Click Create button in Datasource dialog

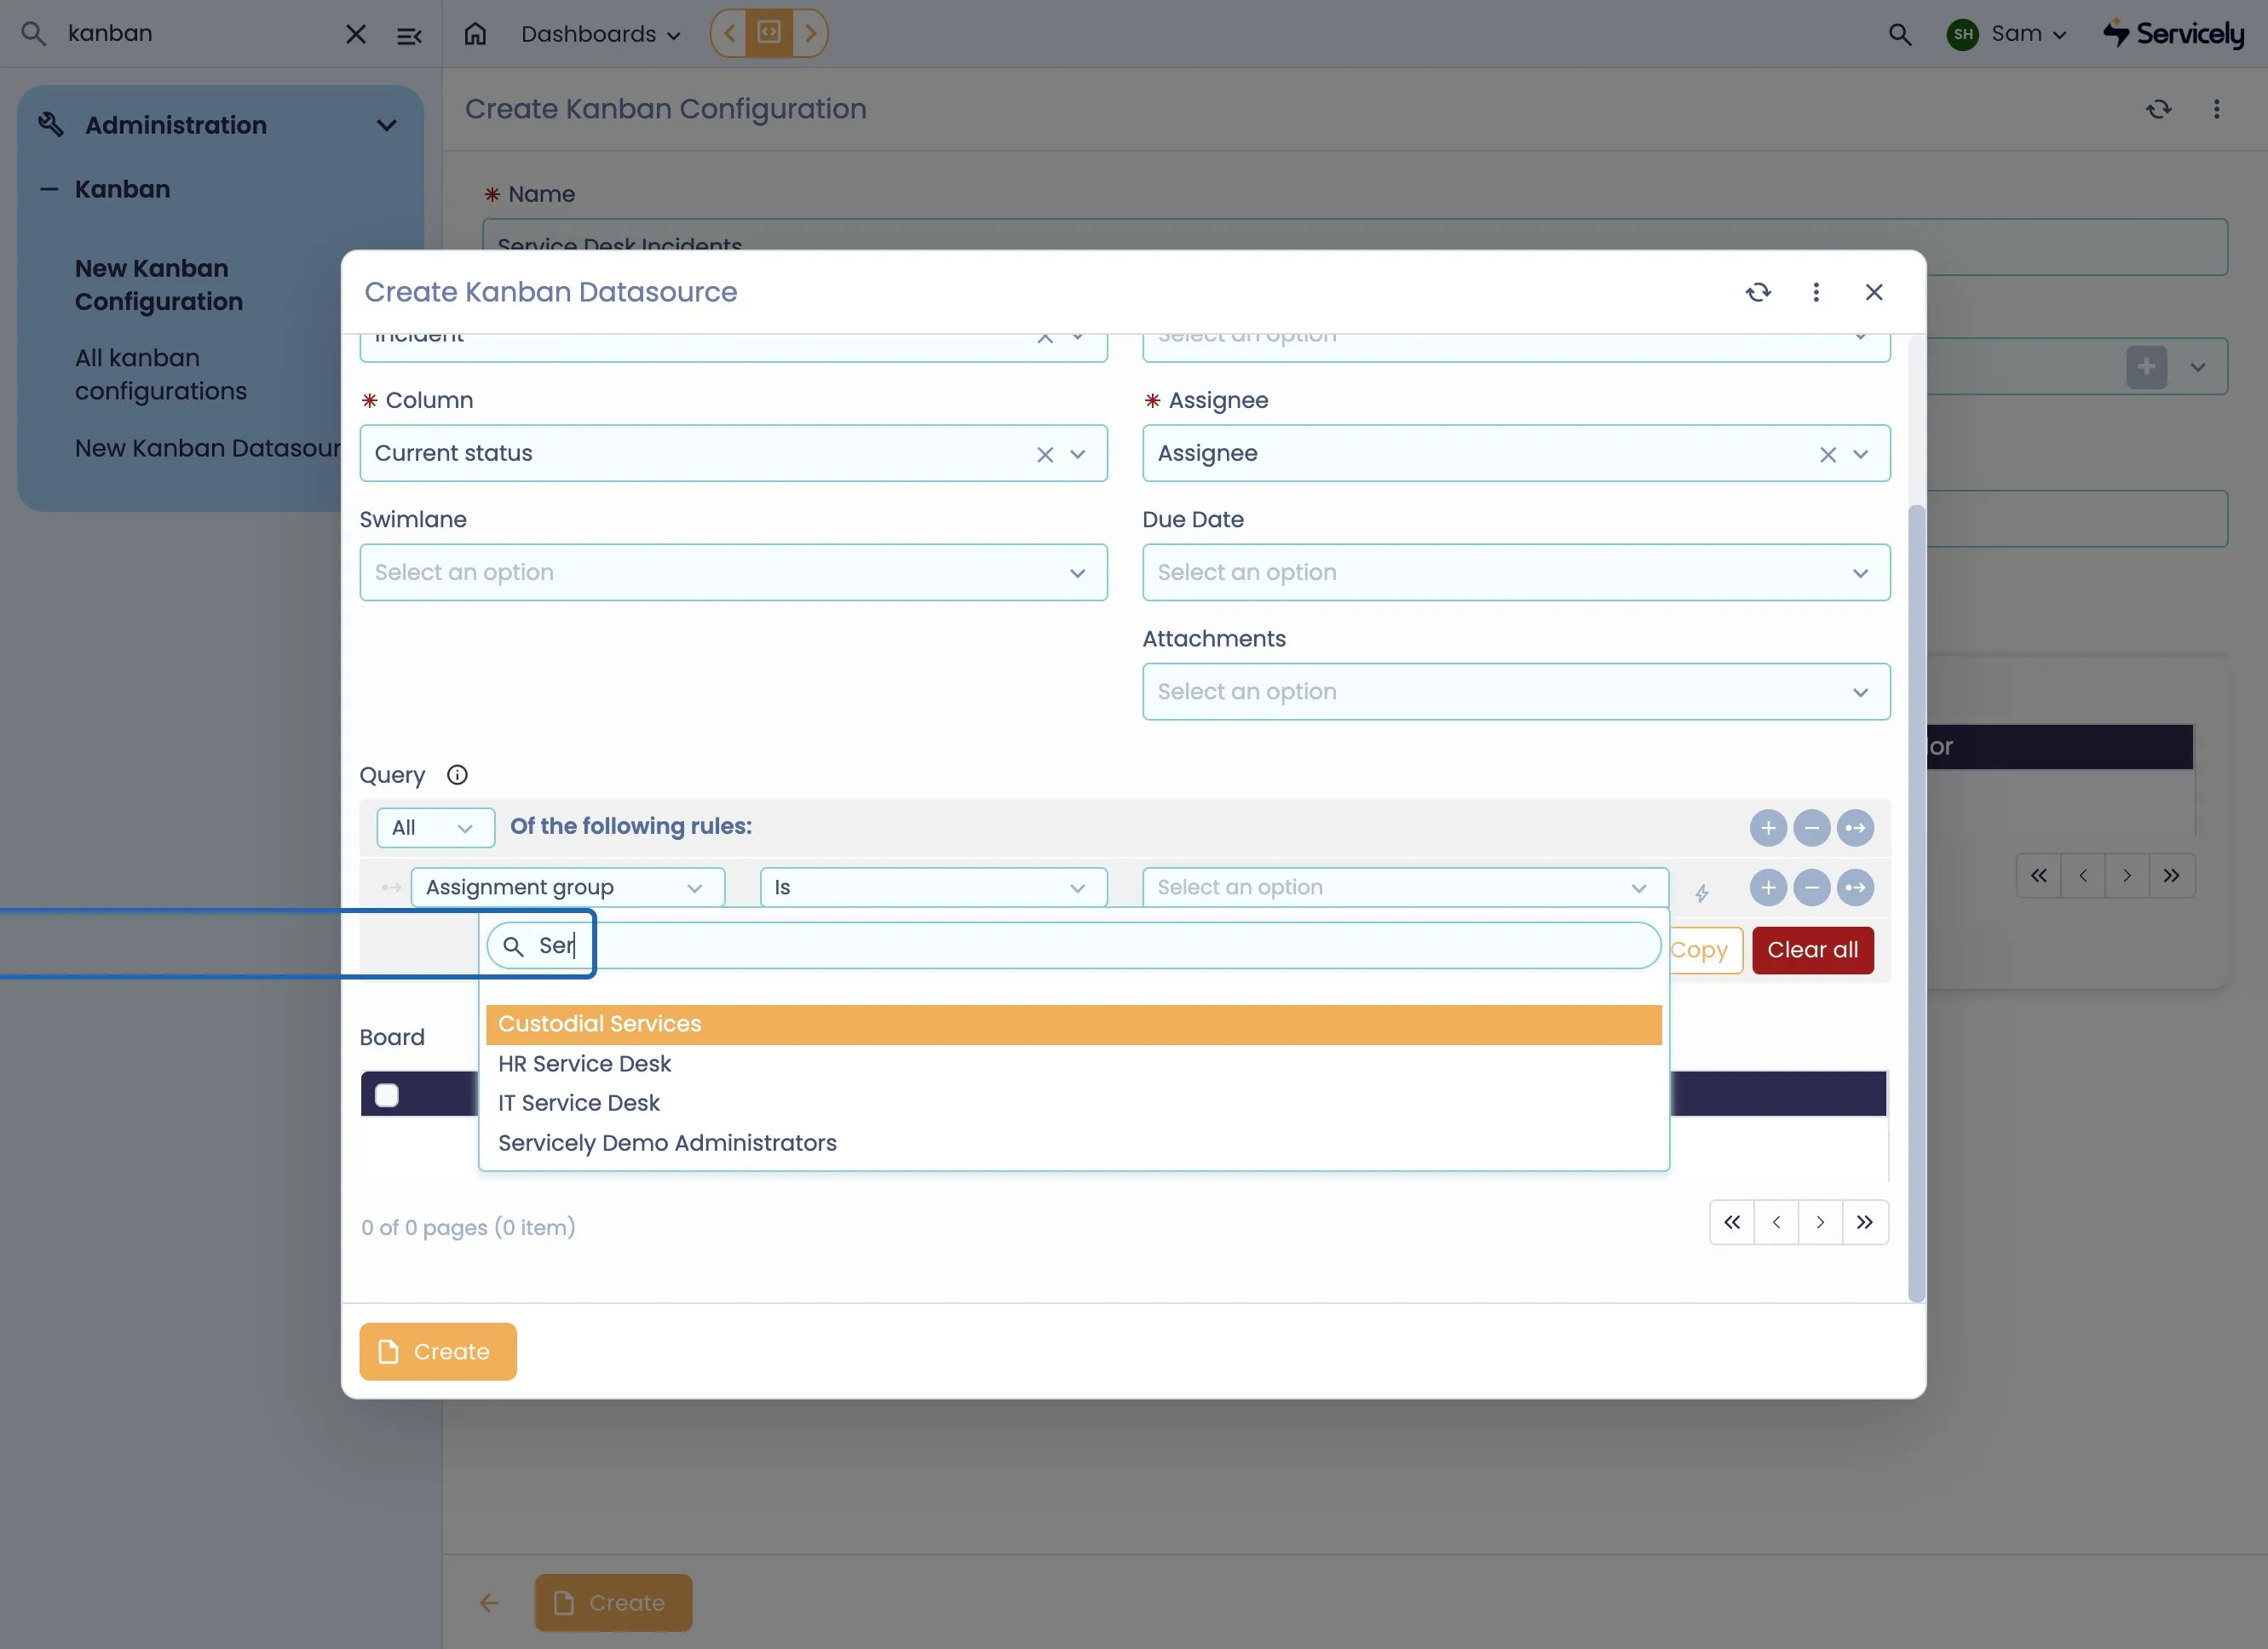438,1352
